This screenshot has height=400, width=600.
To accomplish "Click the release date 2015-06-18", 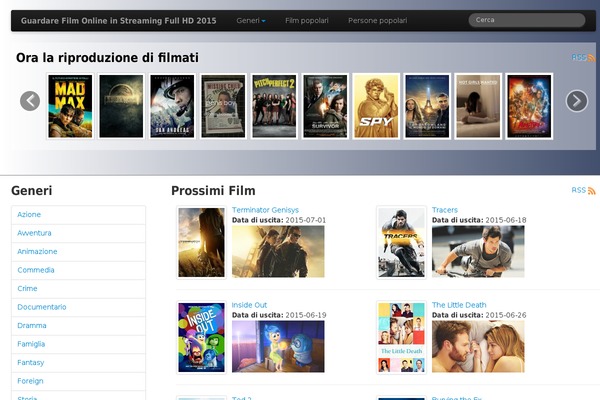I will click(506, 220).
